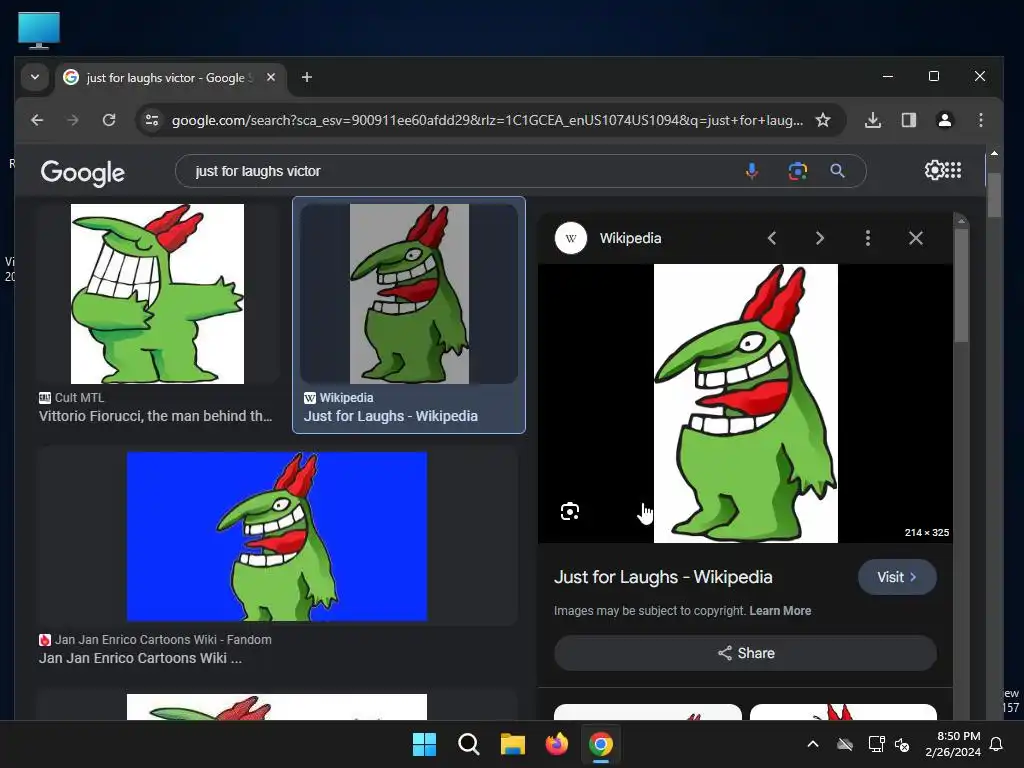Submit search with magnifier icon

[837, 171]
